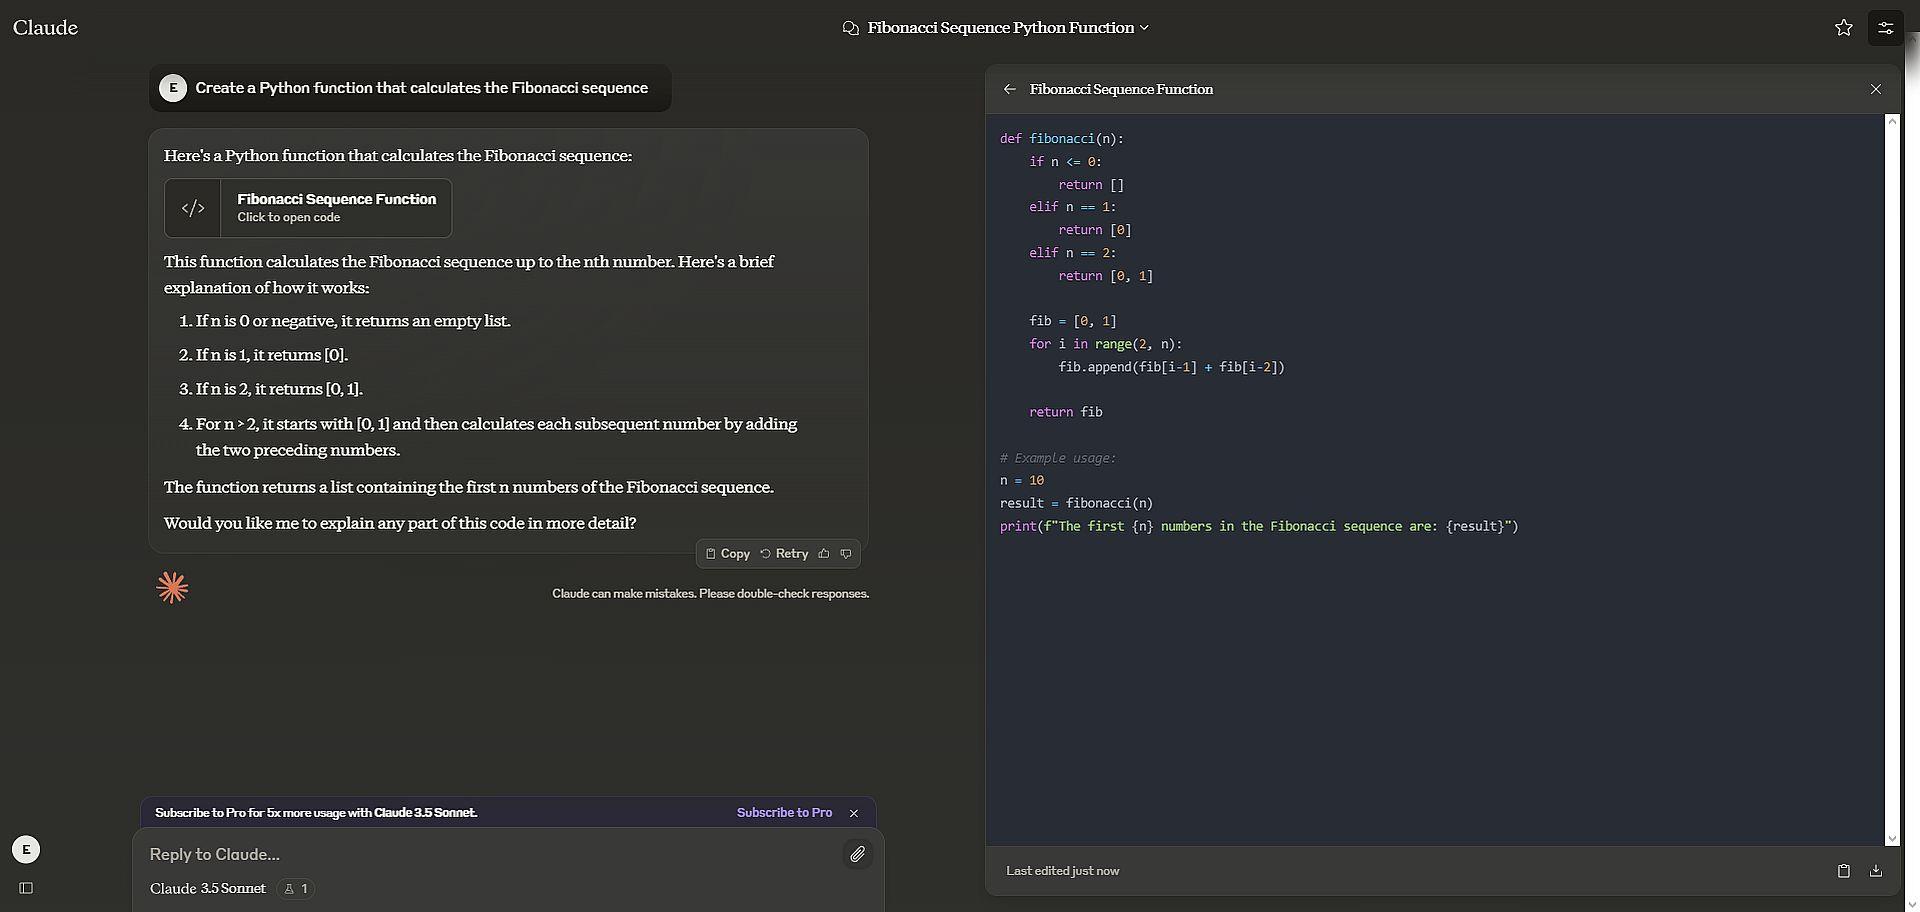1920x912 pixels.
Task: Click 'Would you like me to explain' text
Action: [400, 523]
